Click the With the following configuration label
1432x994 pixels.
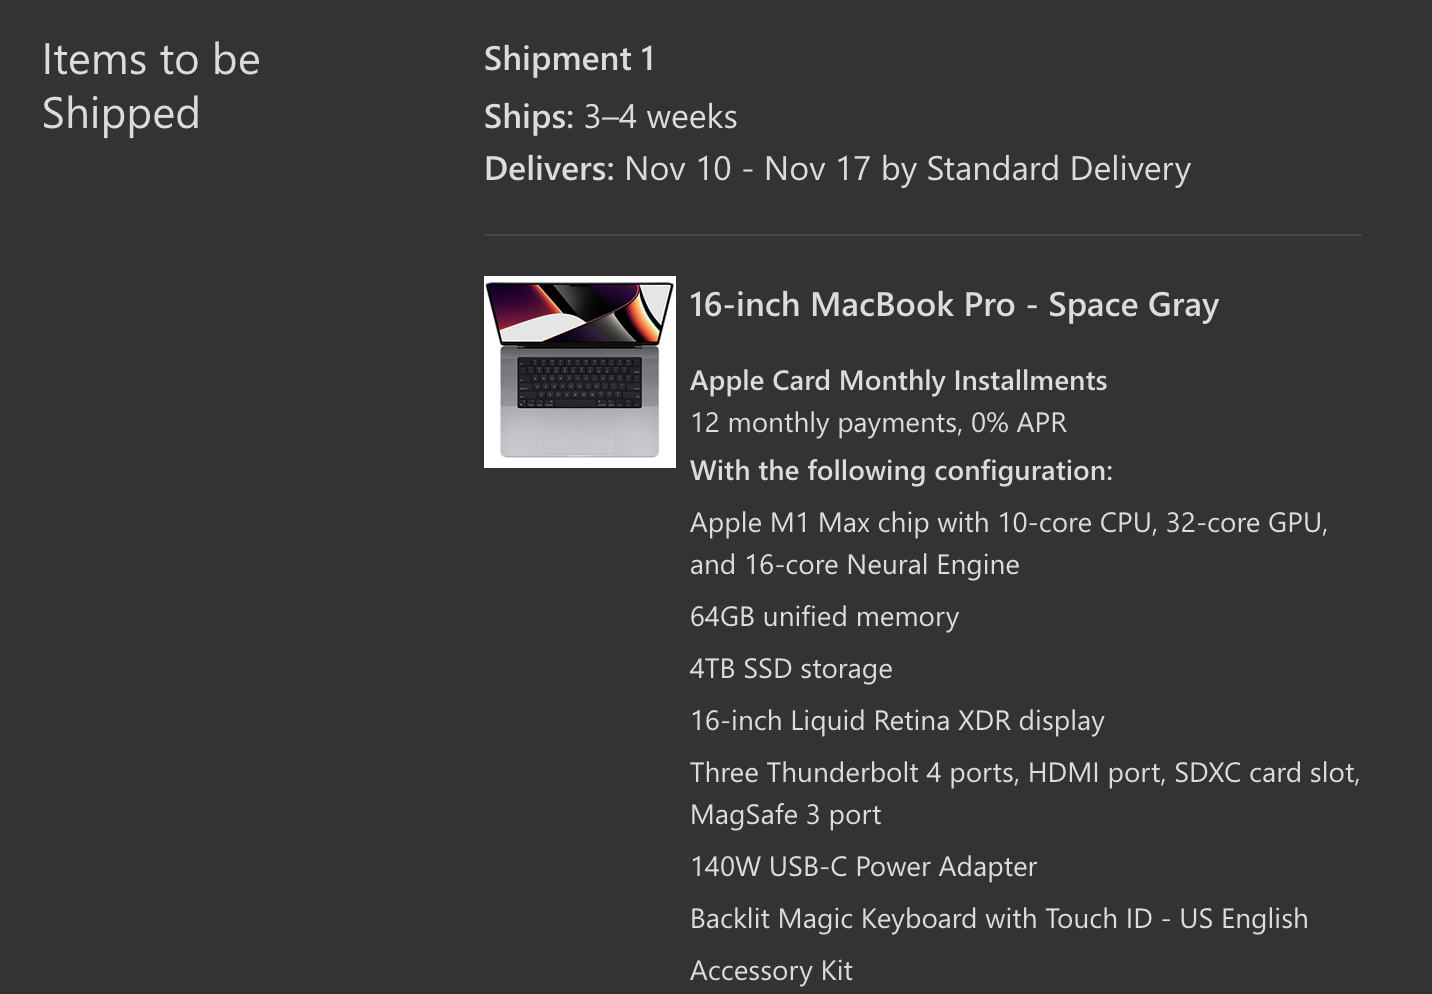tap(901, 471)
